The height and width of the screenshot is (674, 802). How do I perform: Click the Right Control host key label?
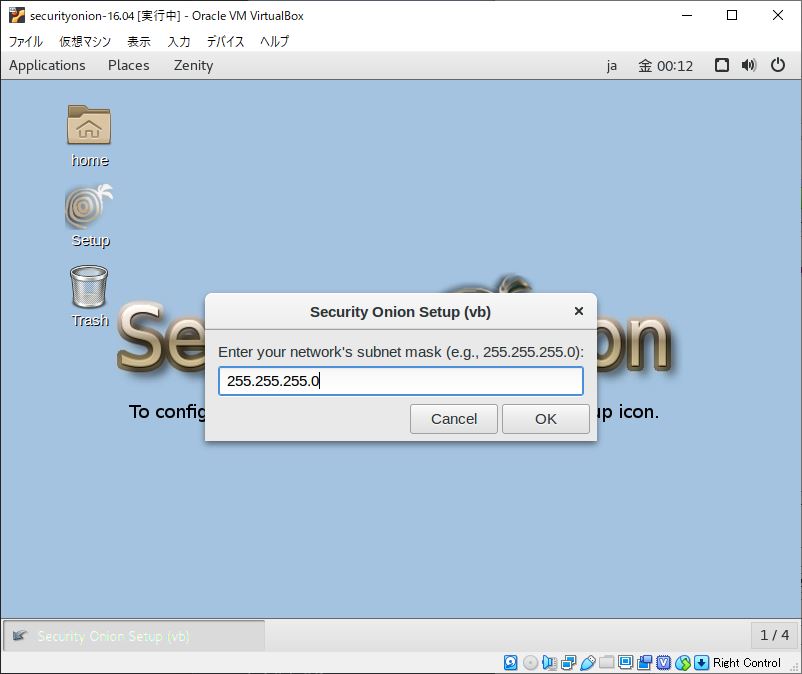(747, 663)
